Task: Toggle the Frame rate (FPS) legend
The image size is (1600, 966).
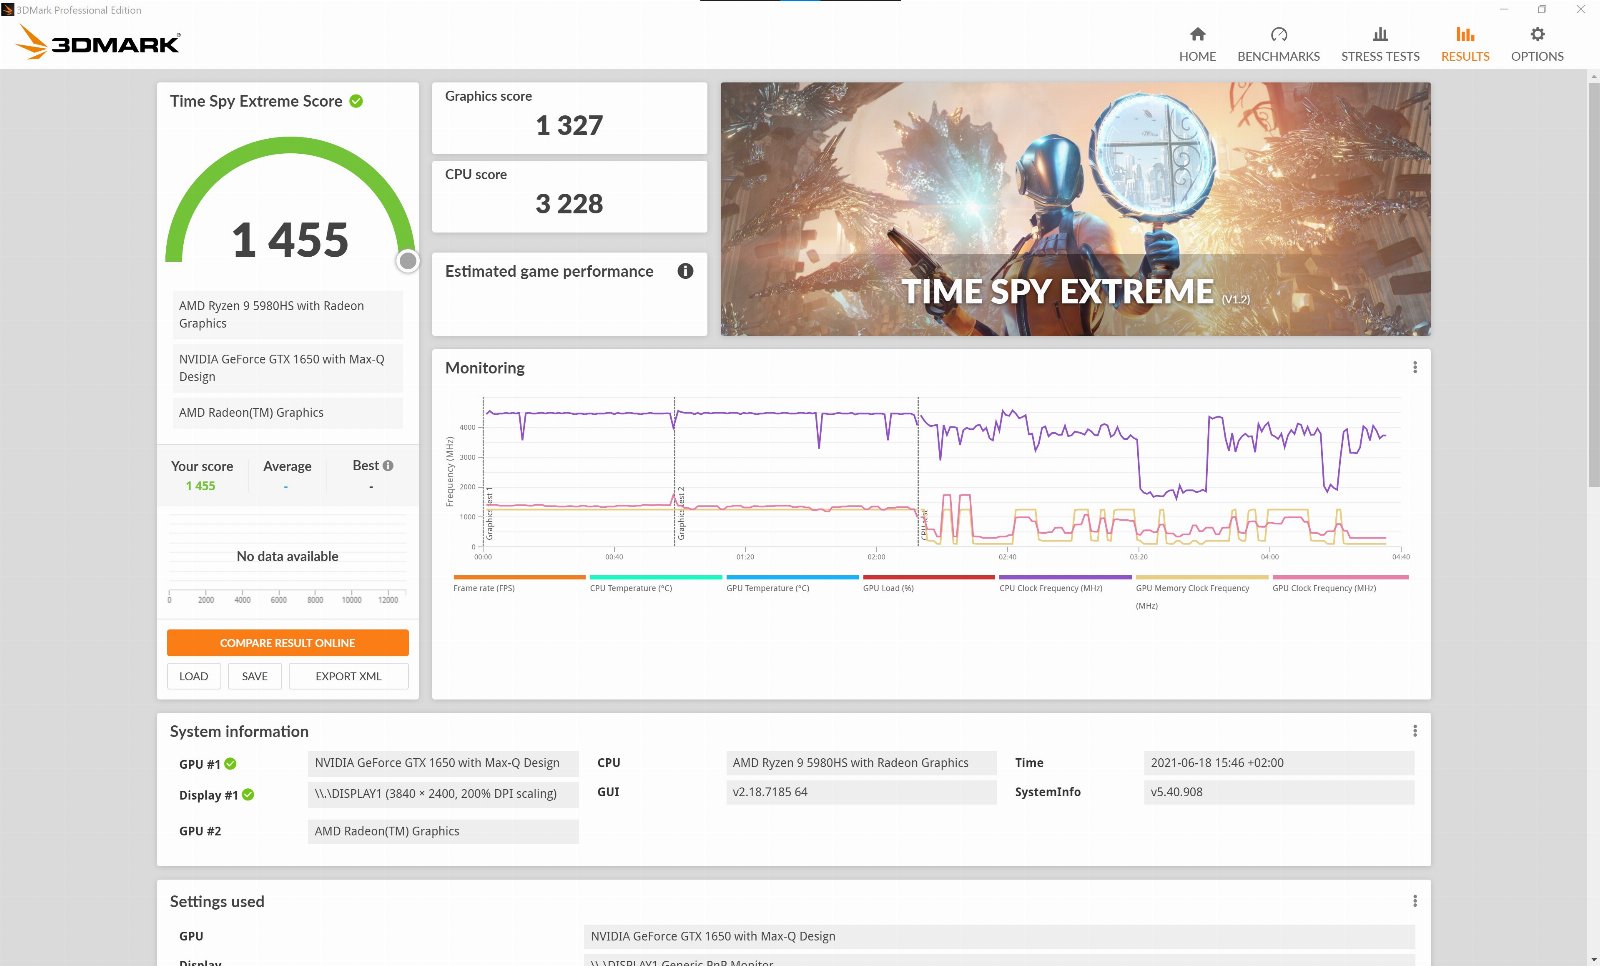Action: pos(519,583)
